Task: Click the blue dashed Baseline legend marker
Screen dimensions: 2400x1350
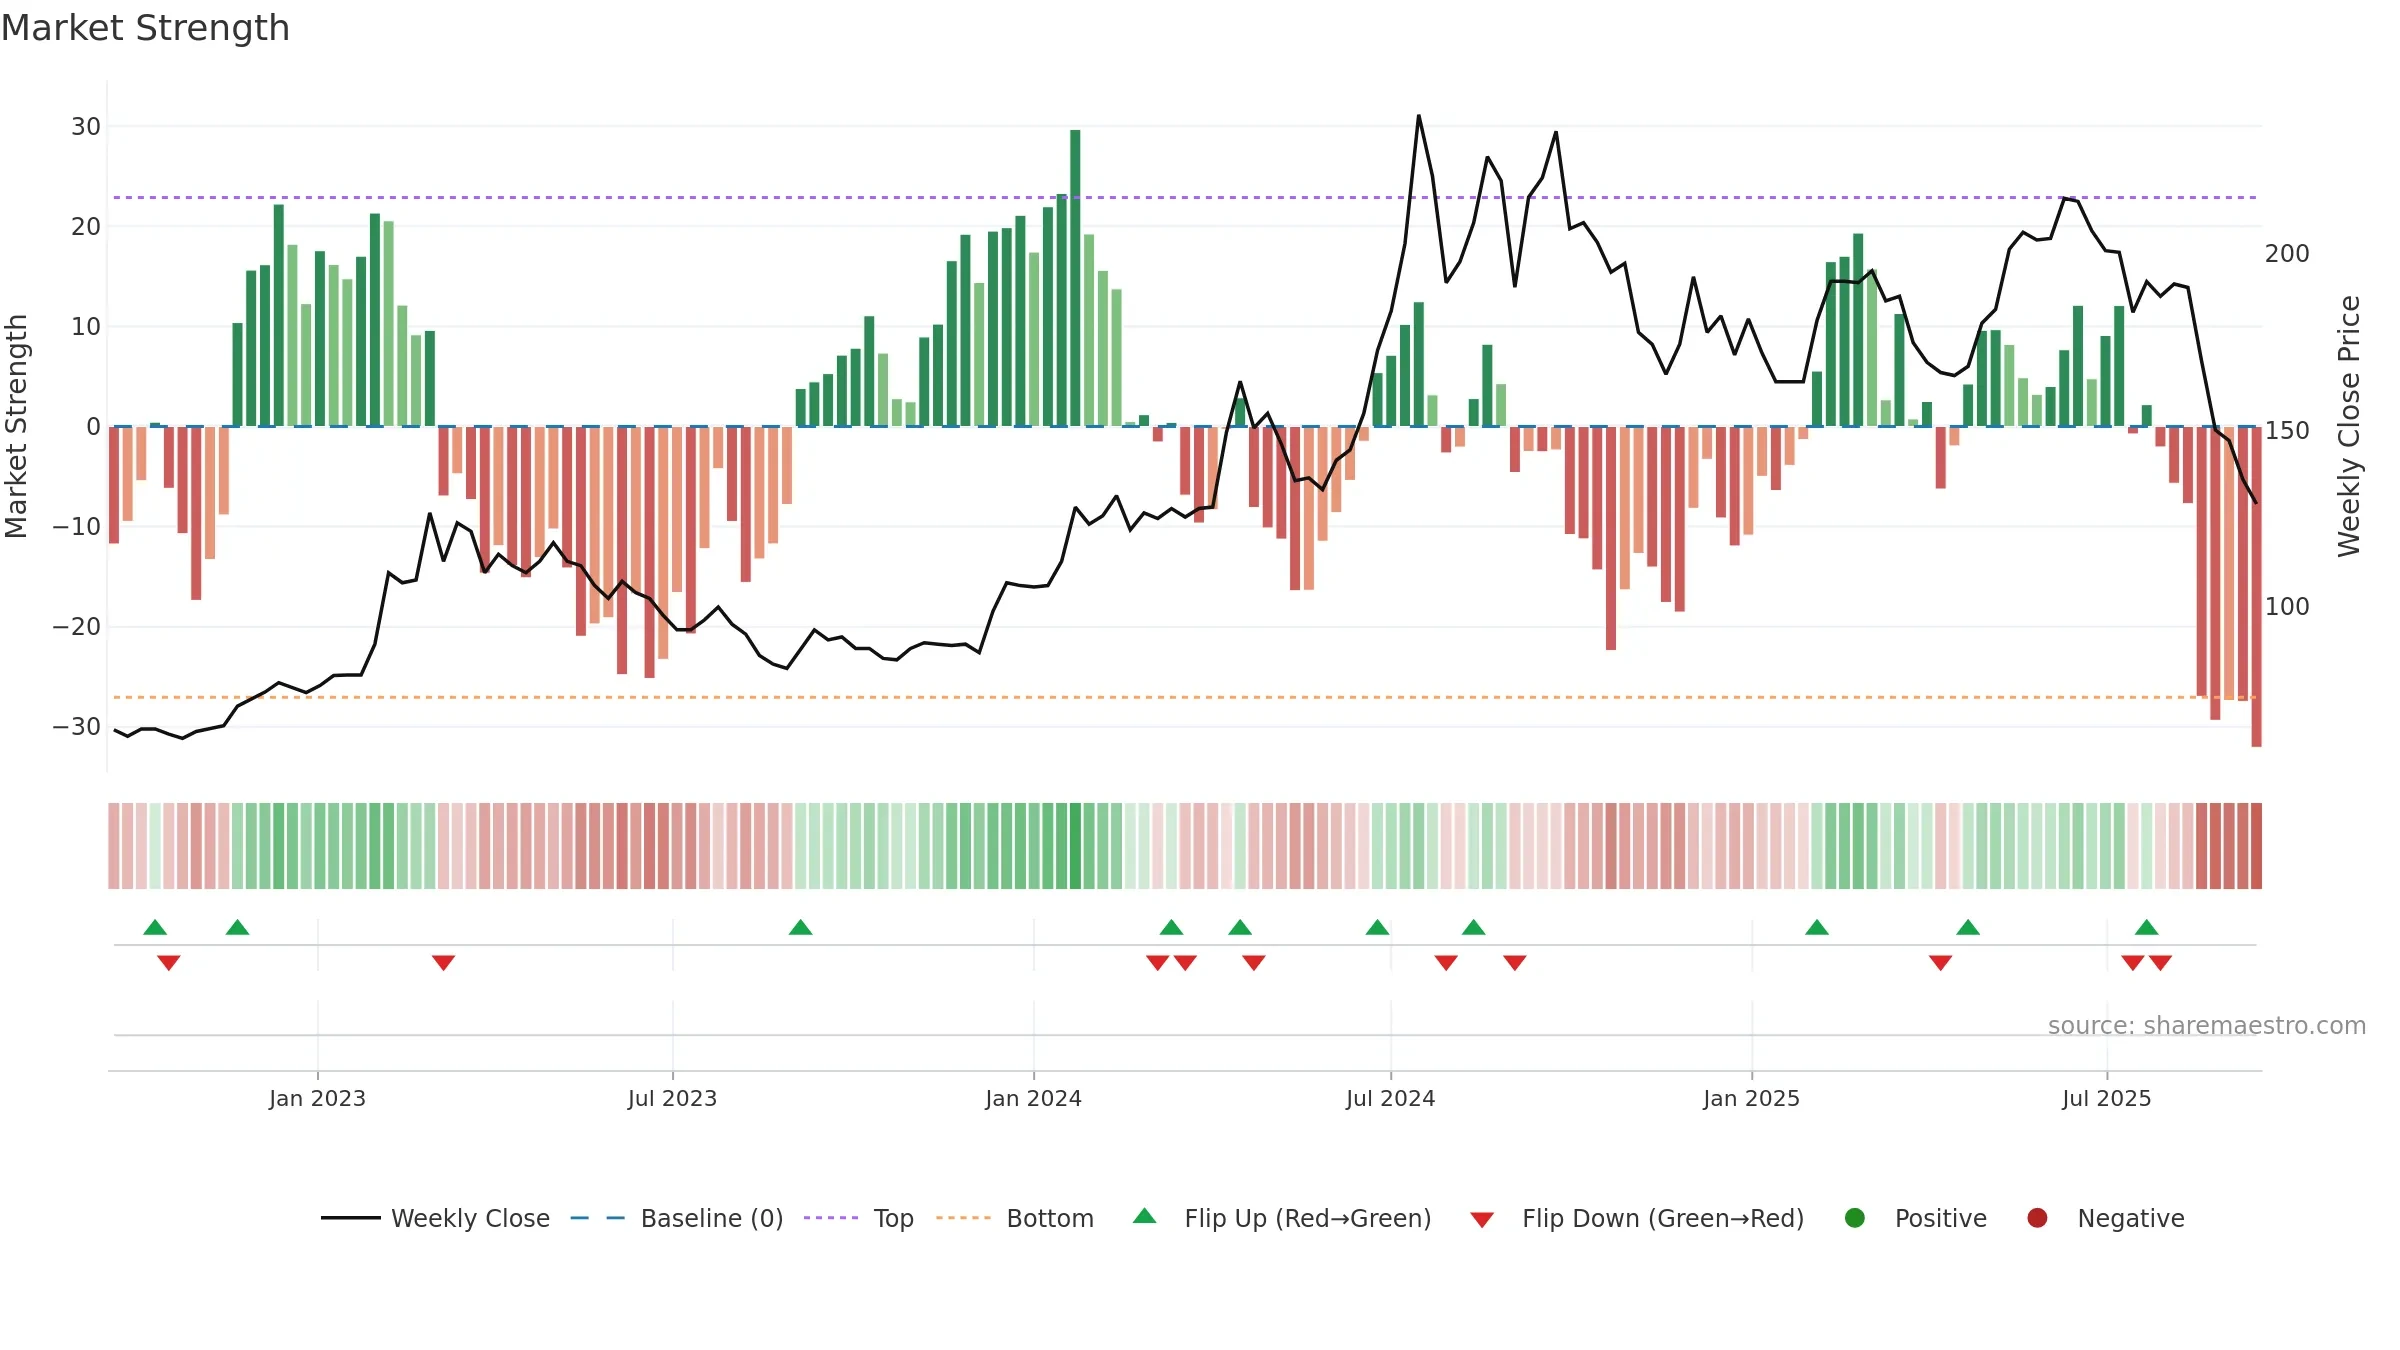Action: 597,1218
